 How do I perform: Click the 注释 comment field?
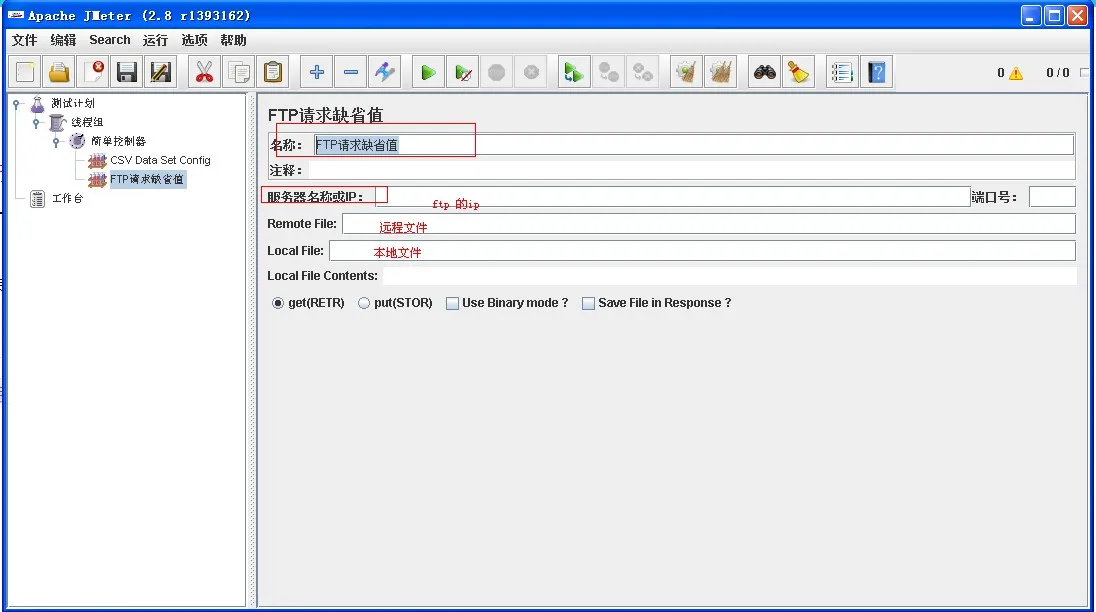click(x=691, y=170)
